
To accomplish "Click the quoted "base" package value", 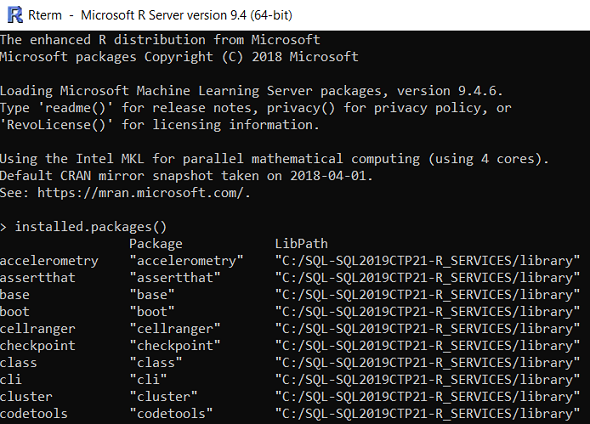I will pyautogui.click(x=152, y=295).
